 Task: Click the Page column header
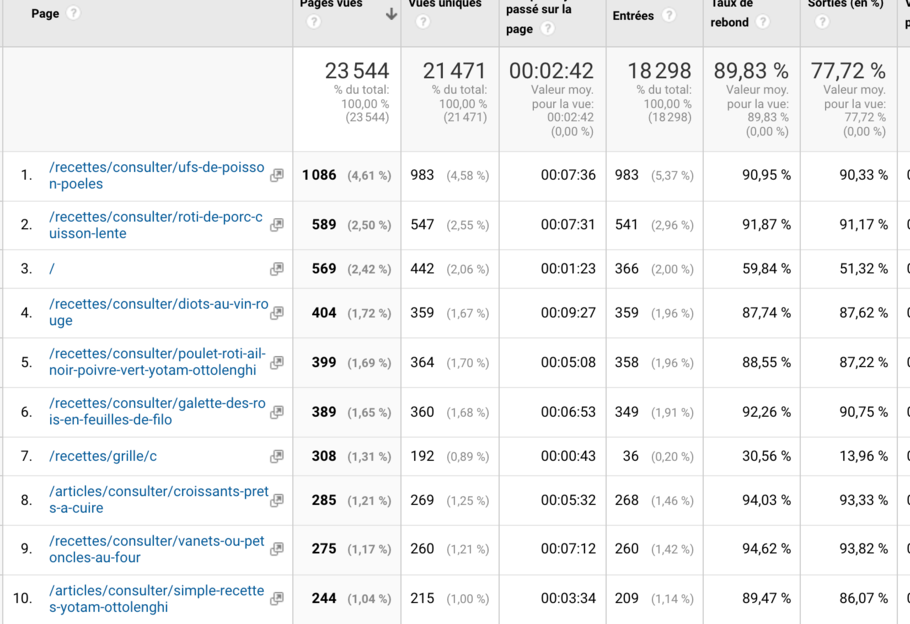point(45,14)
